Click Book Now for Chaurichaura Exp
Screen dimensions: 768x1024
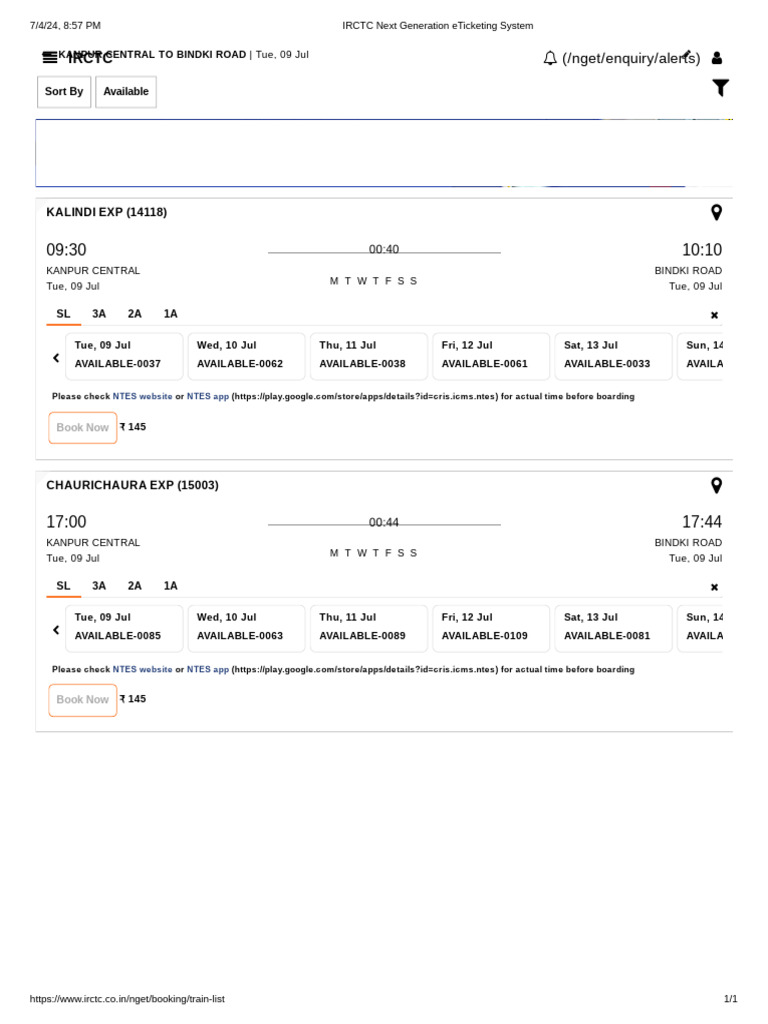83,700
